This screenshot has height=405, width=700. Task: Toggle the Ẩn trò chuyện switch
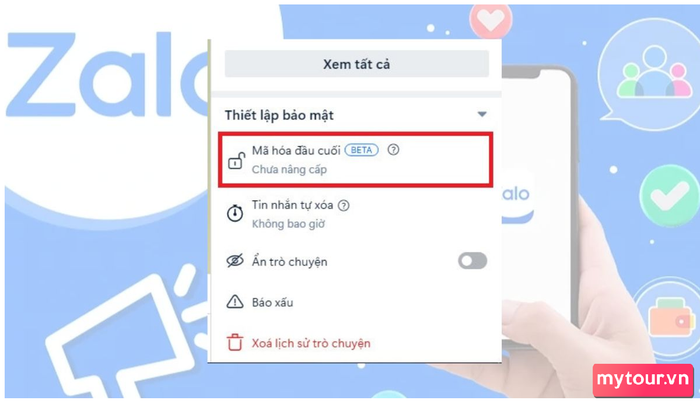click(472, 261)
